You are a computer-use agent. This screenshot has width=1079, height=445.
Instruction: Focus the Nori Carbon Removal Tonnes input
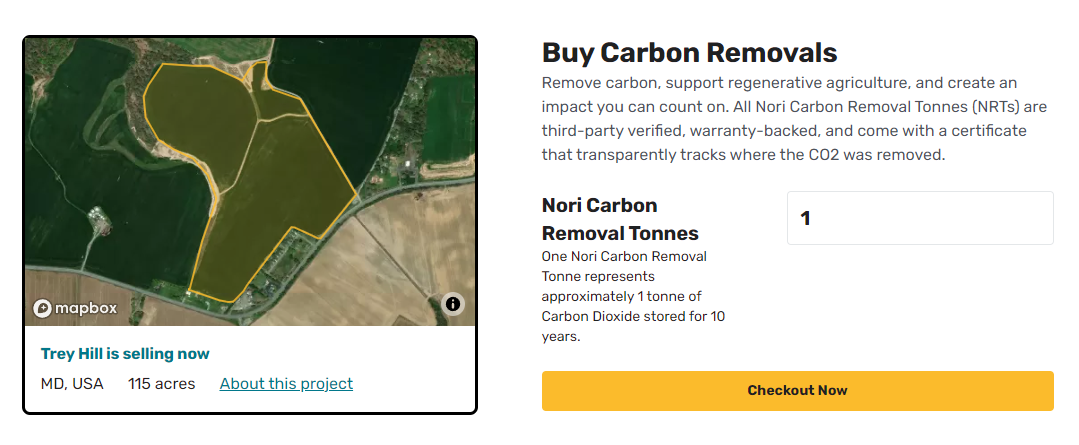tap(920, 218)
